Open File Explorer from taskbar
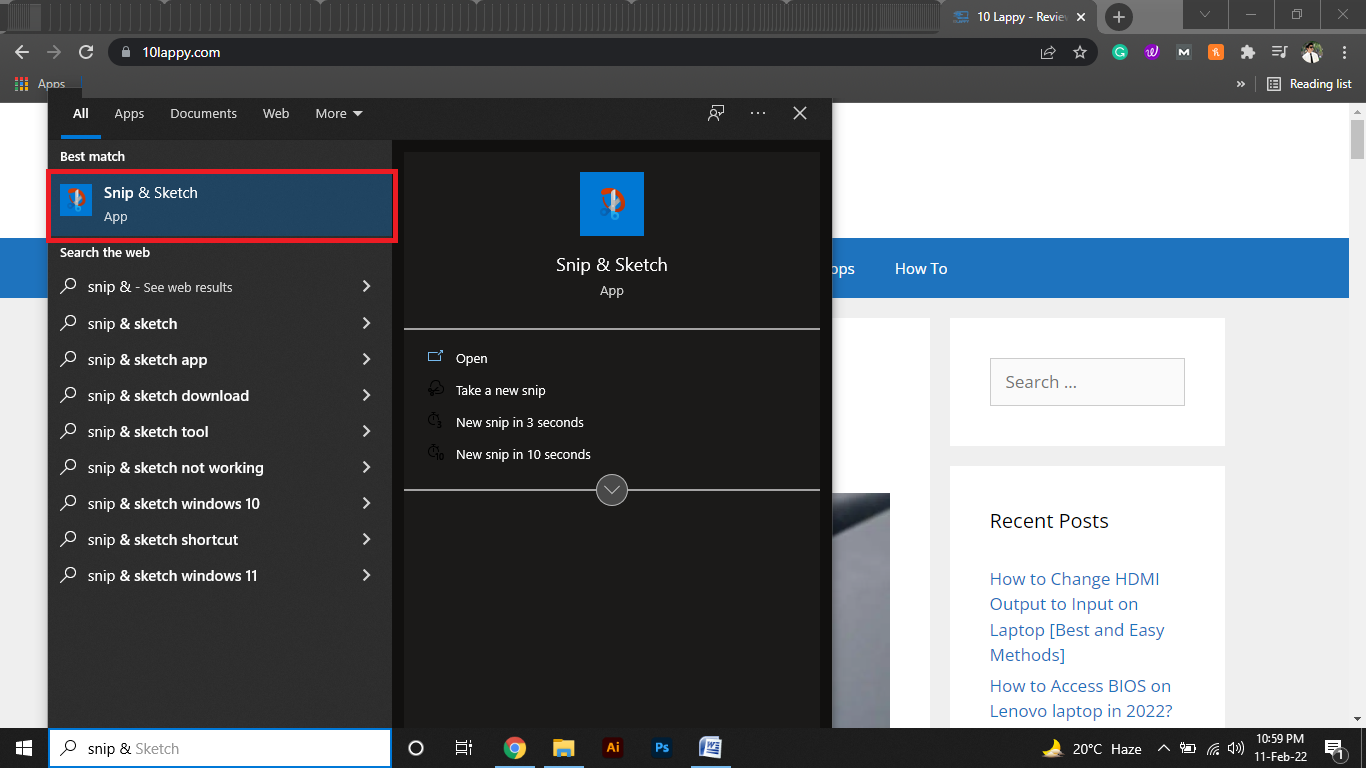Viewport: 1366px width, 768px height. click(x=564, y=748)
